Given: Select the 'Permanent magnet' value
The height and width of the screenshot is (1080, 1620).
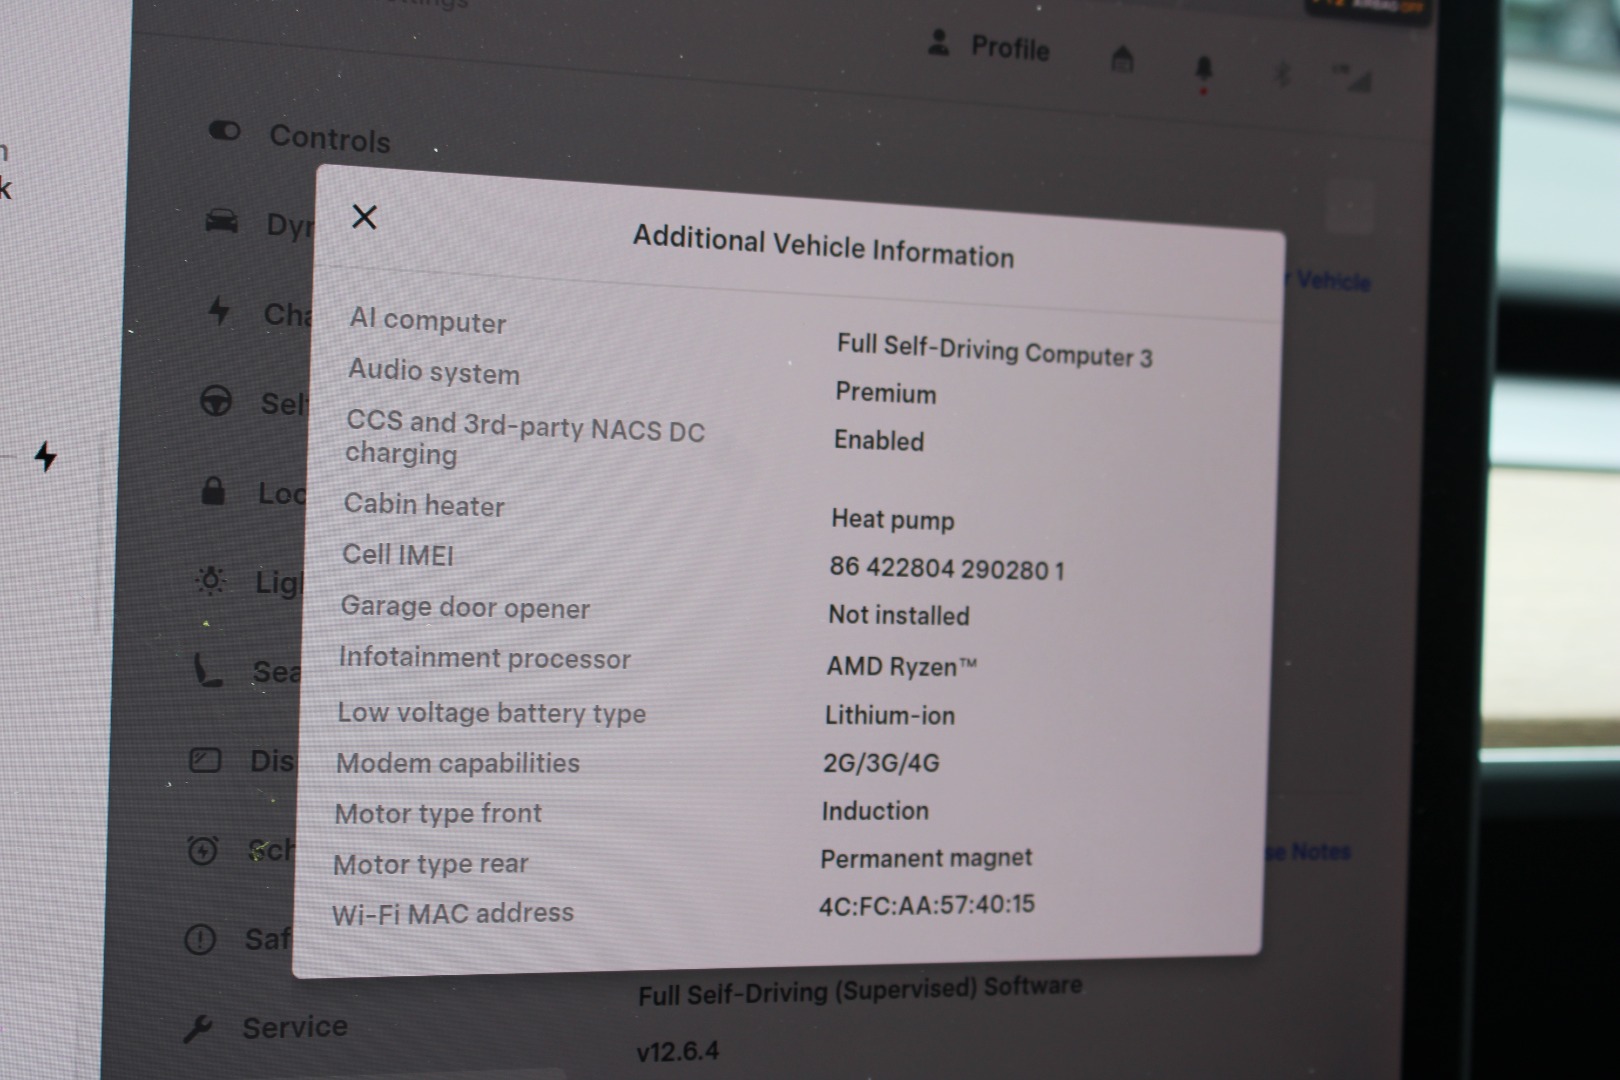Looking at the screenshot, I should coord(926,858).
